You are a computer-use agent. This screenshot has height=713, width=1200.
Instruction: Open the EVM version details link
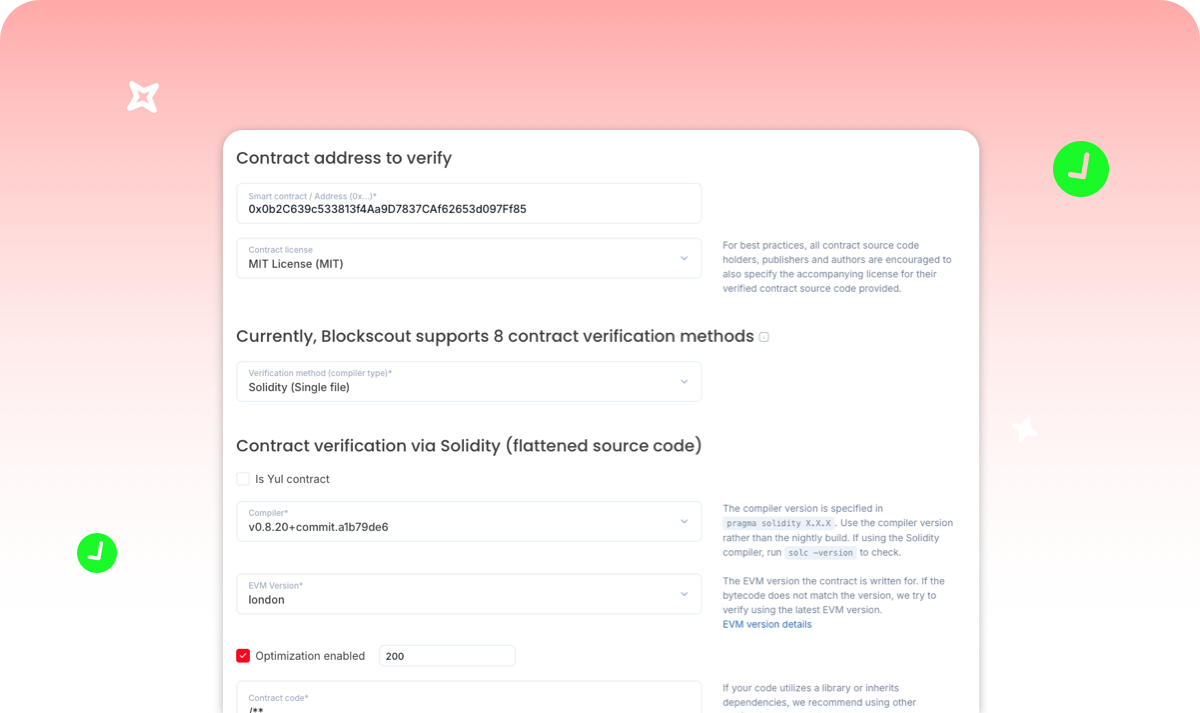pyautogui.click(x=767, y=625)
